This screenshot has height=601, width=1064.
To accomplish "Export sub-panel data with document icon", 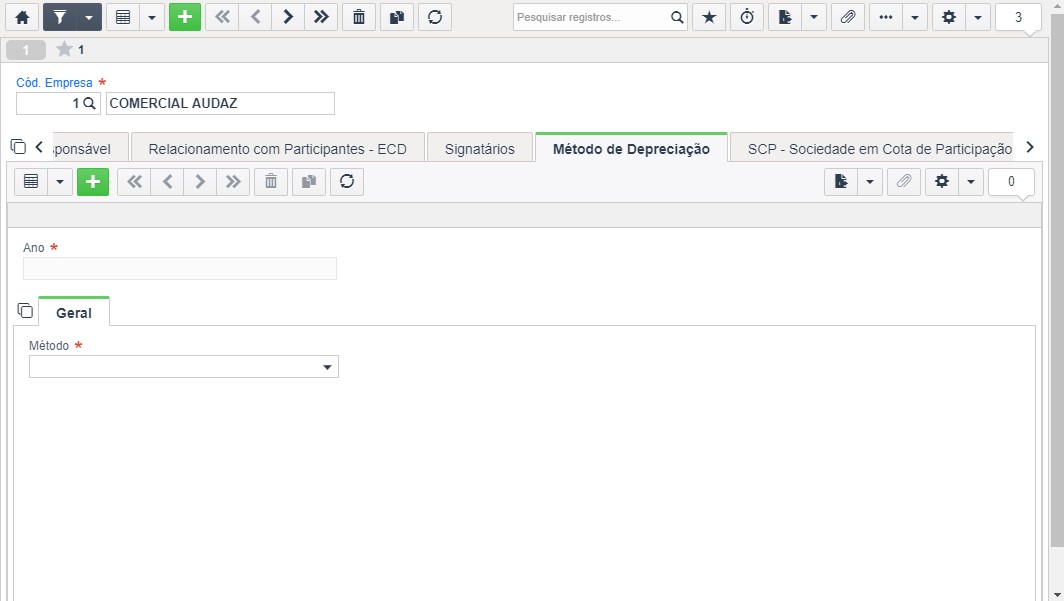I will pos(841,181).
